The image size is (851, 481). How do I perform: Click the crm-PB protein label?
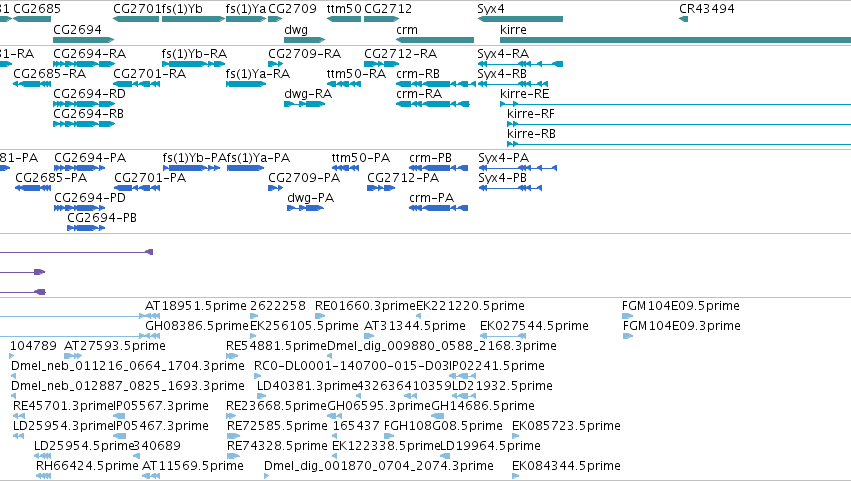coord(430,158)
